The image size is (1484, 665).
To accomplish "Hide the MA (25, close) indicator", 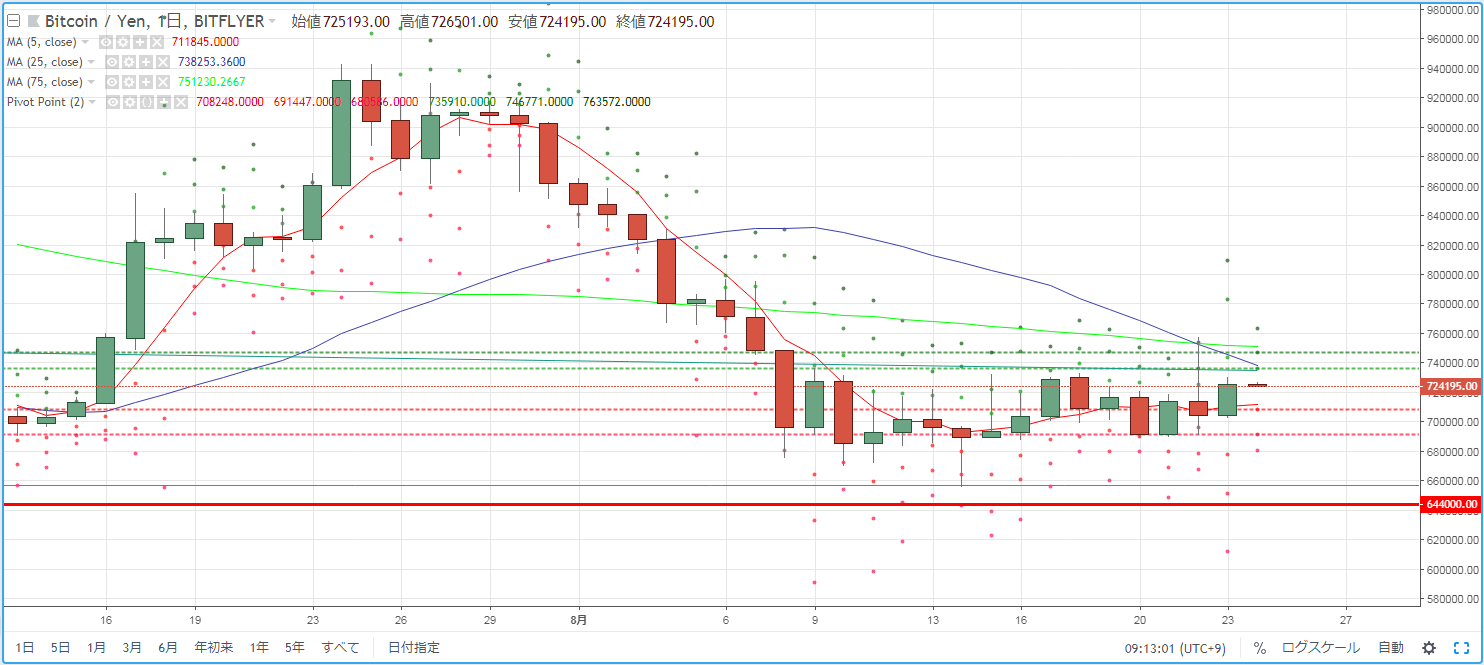I will coord(112,62).
